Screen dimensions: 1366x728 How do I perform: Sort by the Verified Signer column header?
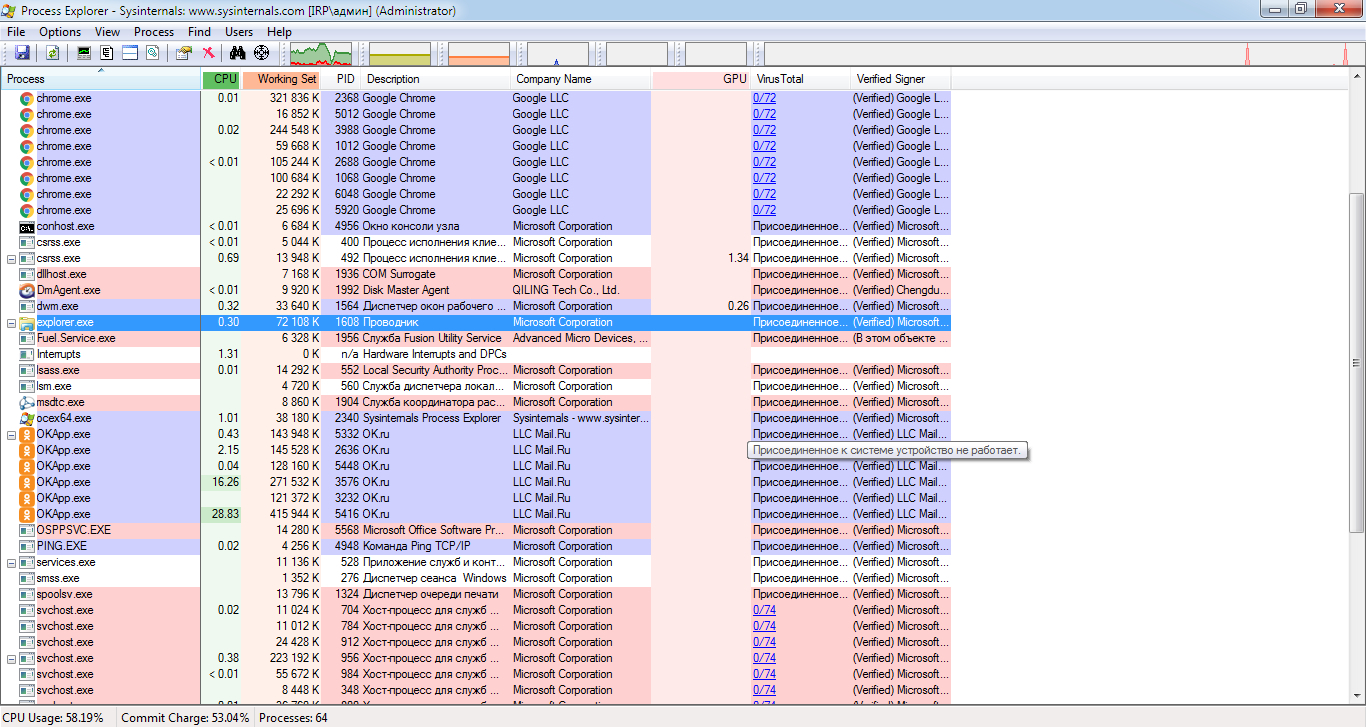pos(901,79)
